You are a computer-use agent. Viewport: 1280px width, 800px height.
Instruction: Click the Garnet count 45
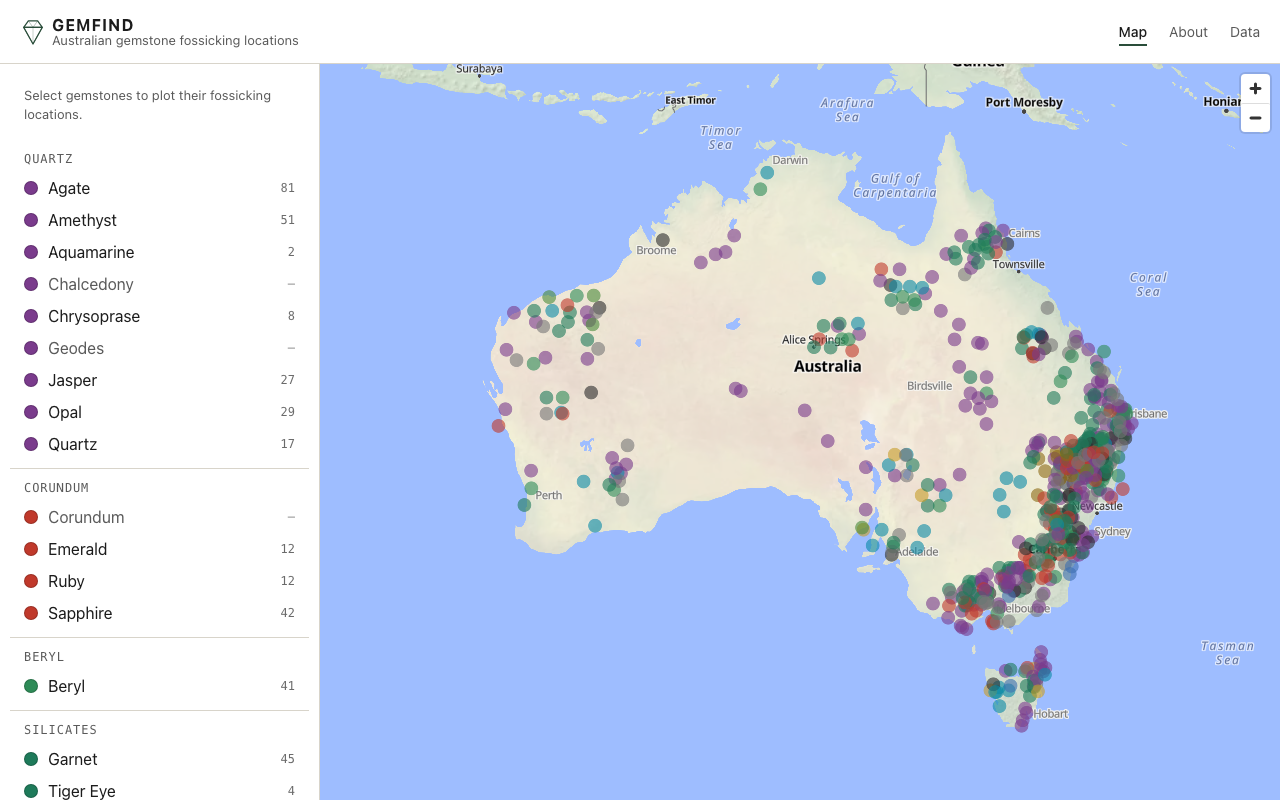pyautogui.click(x=288, y=759)
